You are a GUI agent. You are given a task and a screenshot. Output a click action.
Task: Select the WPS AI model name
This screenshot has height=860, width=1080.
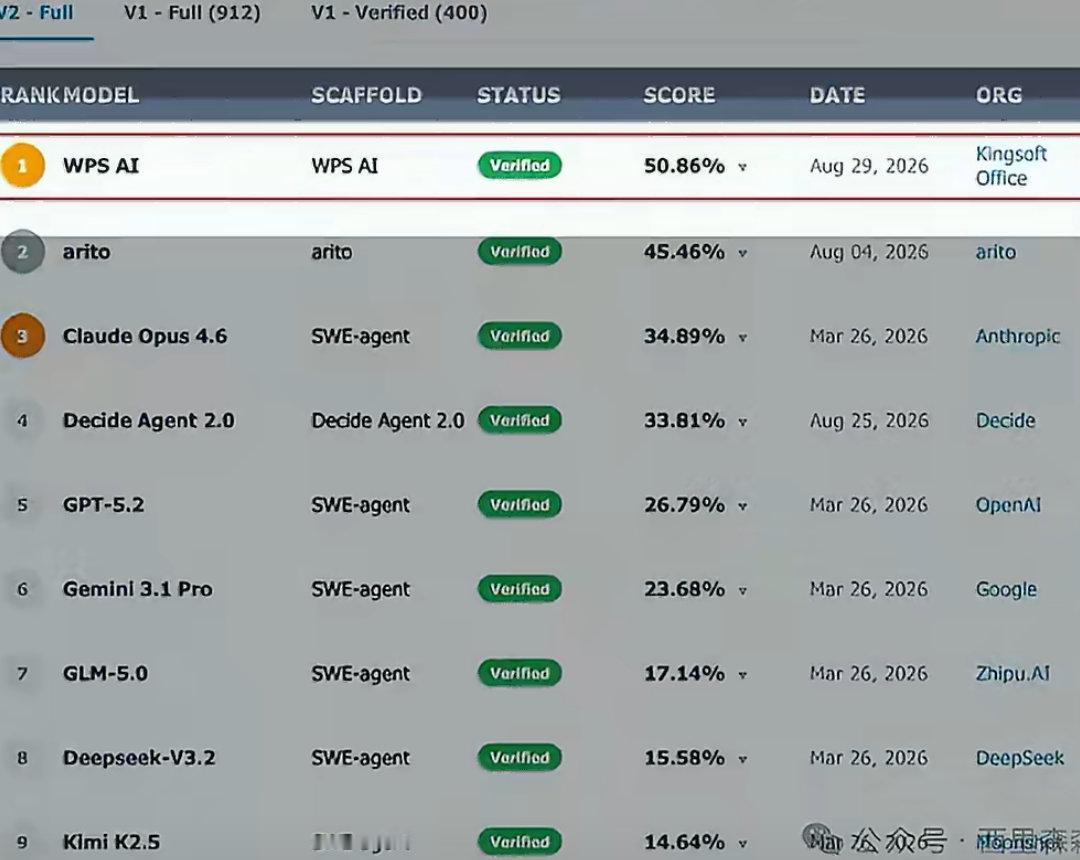coord(101,165)
